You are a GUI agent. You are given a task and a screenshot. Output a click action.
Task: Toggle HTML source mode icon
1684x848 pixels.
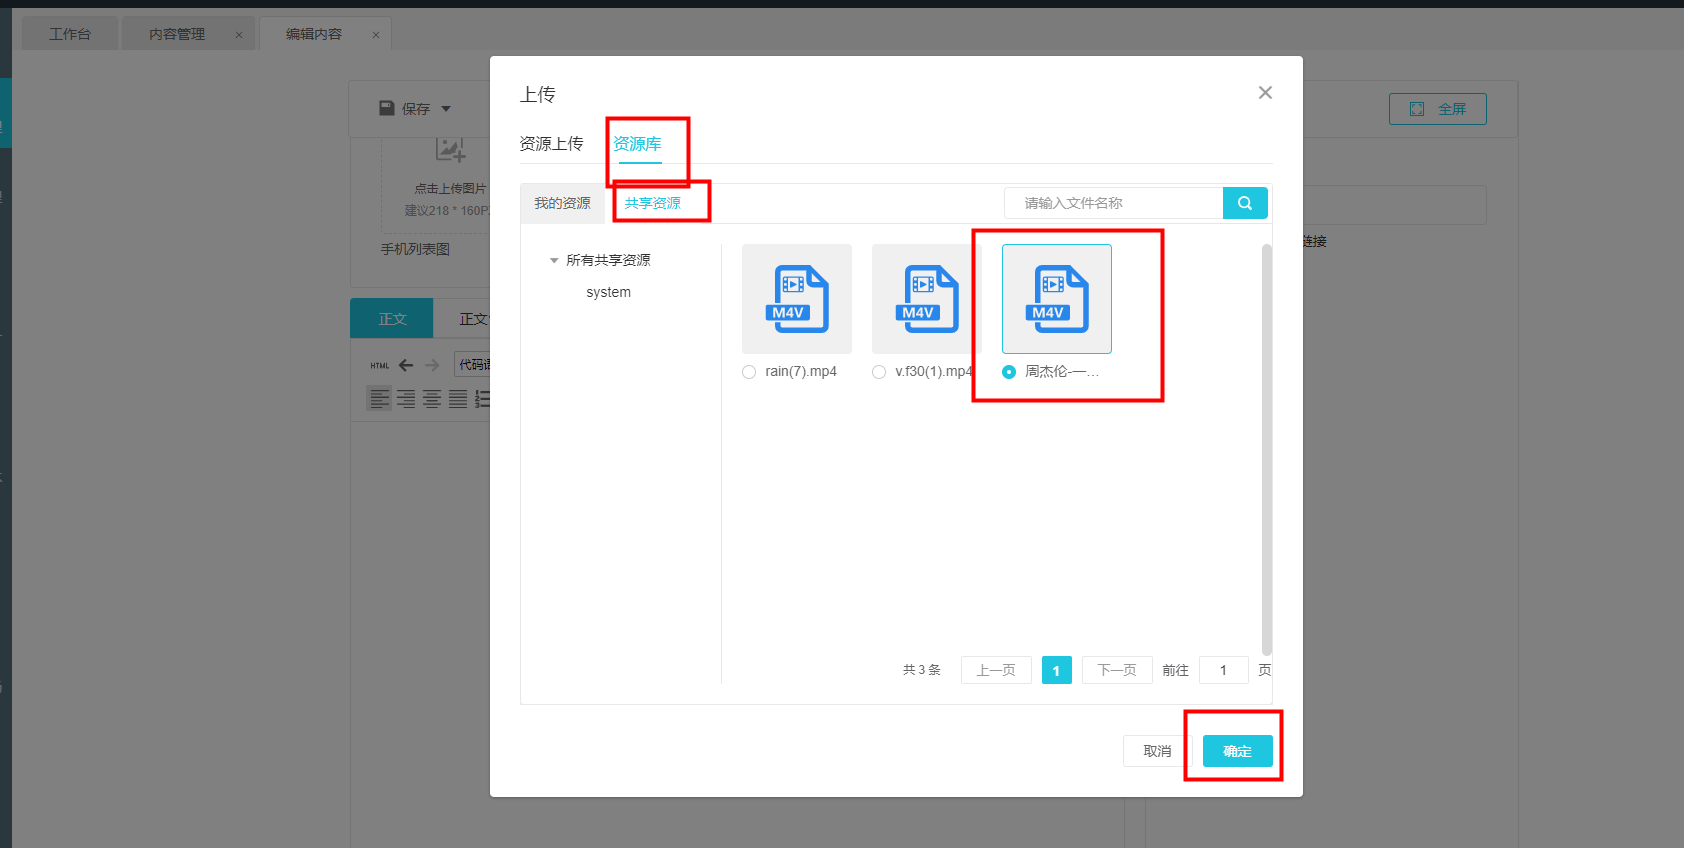tap(379, 366)
